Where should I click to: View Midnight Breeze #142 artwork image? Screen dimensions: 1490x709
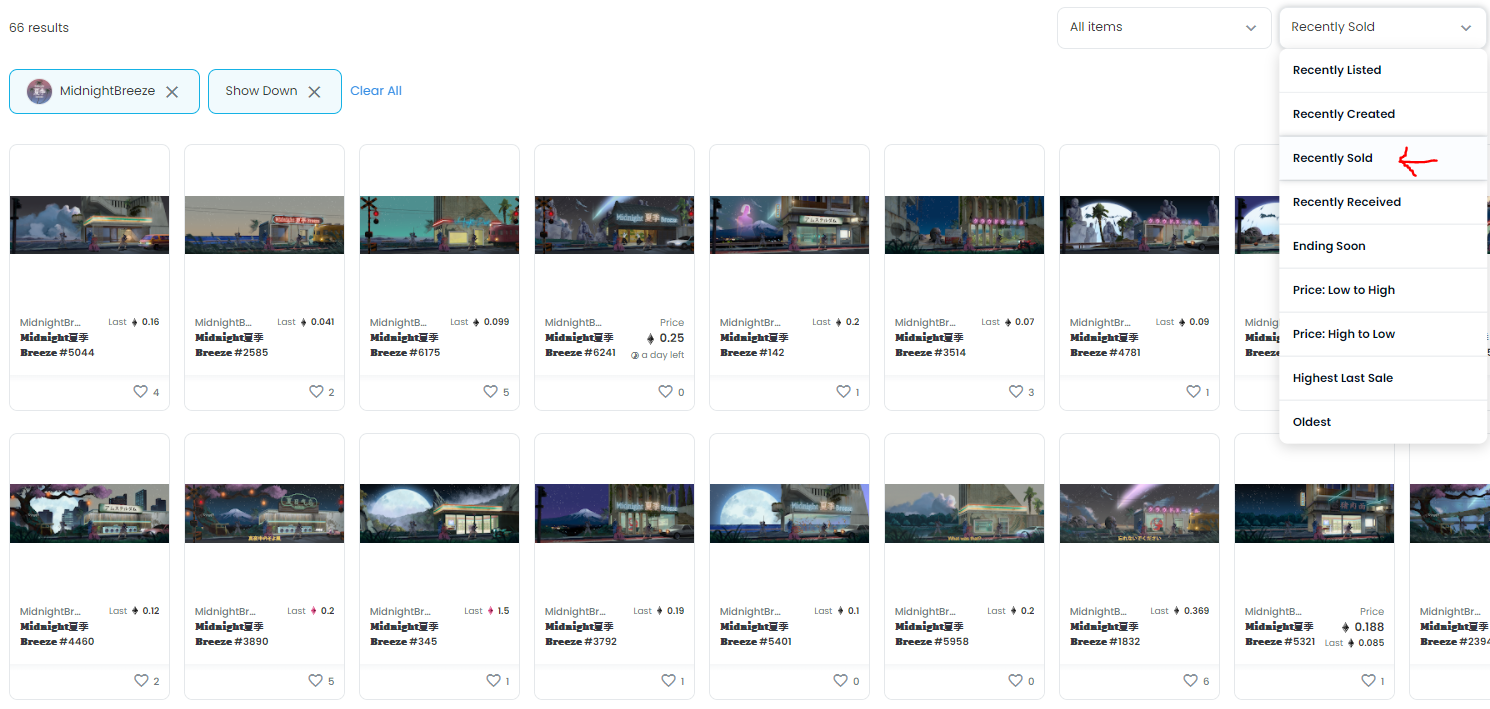[789, 225]
